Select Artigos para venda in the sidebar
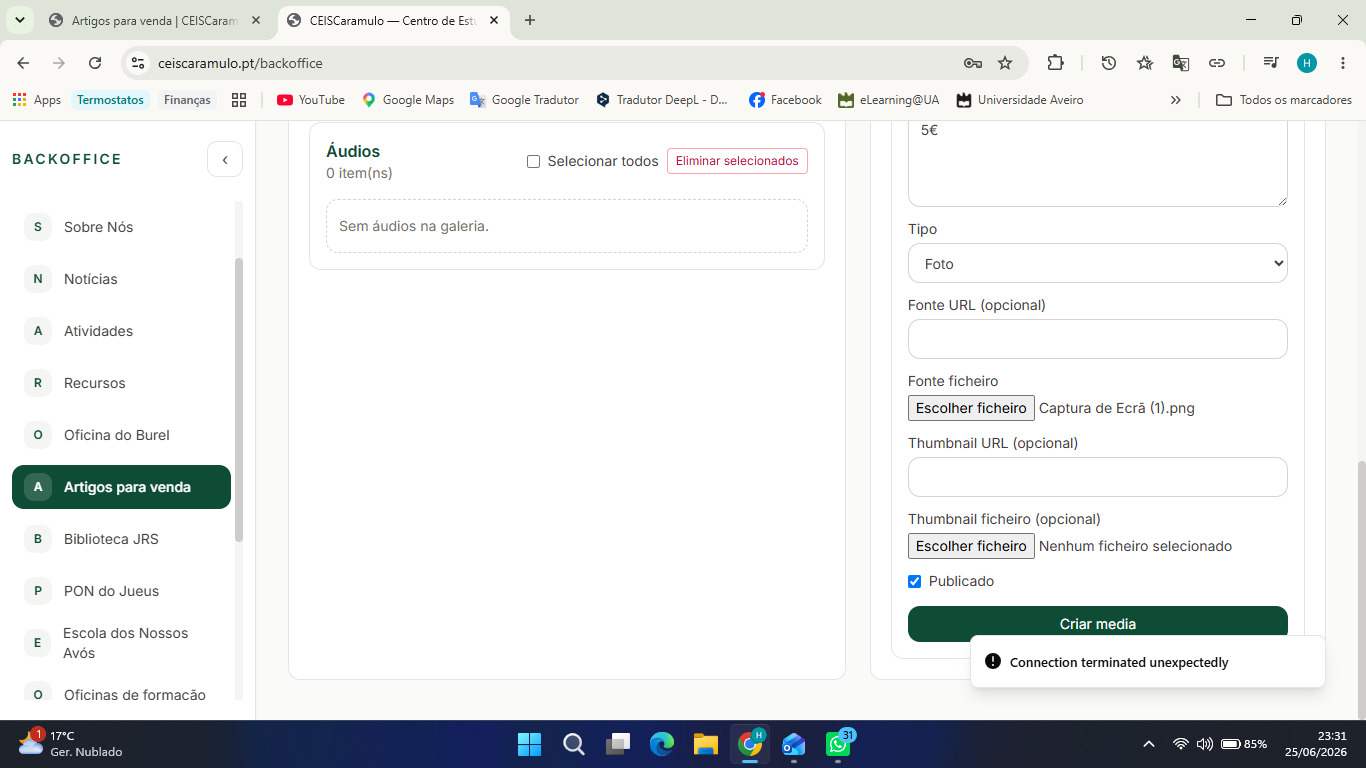The height and width of the screenshot is (768, 1366). [x=121, y=487]
